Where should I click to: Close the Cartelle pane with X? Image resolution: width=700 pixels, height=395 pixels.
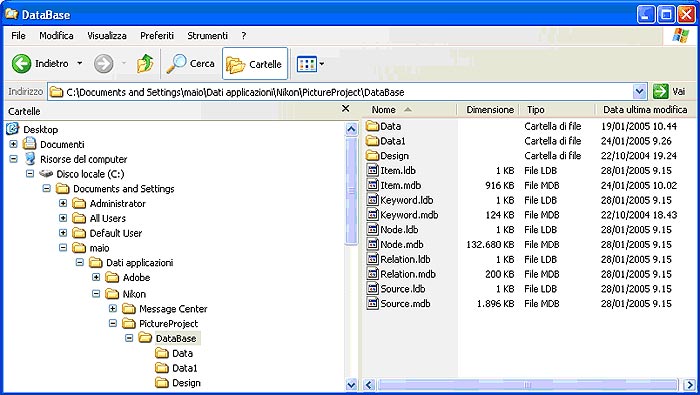point(346,108)
